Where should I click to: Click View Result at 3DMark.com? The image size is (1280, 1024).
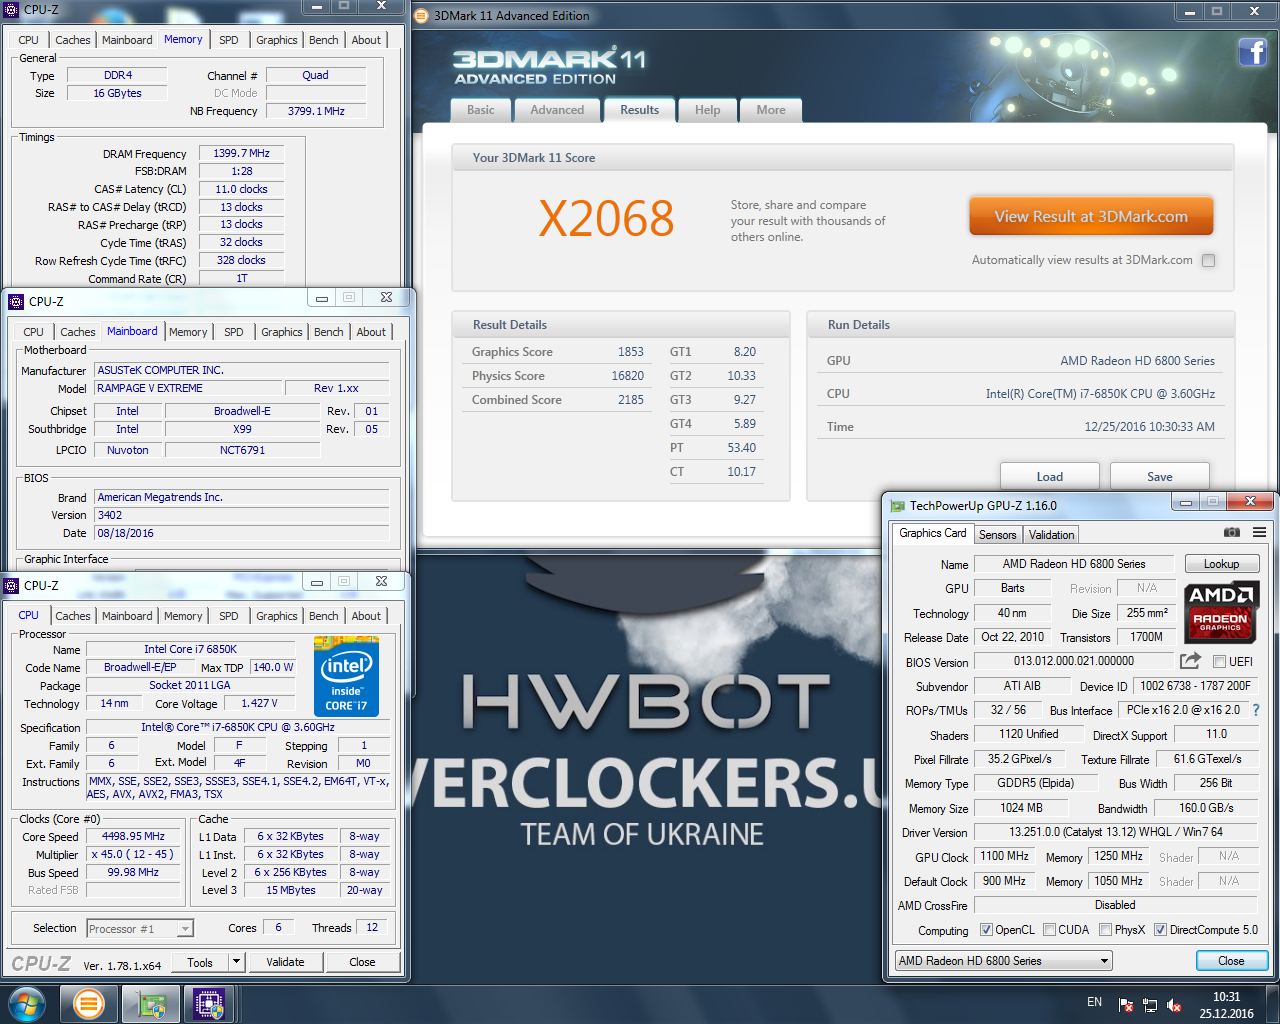click(x=1091, y=216)
